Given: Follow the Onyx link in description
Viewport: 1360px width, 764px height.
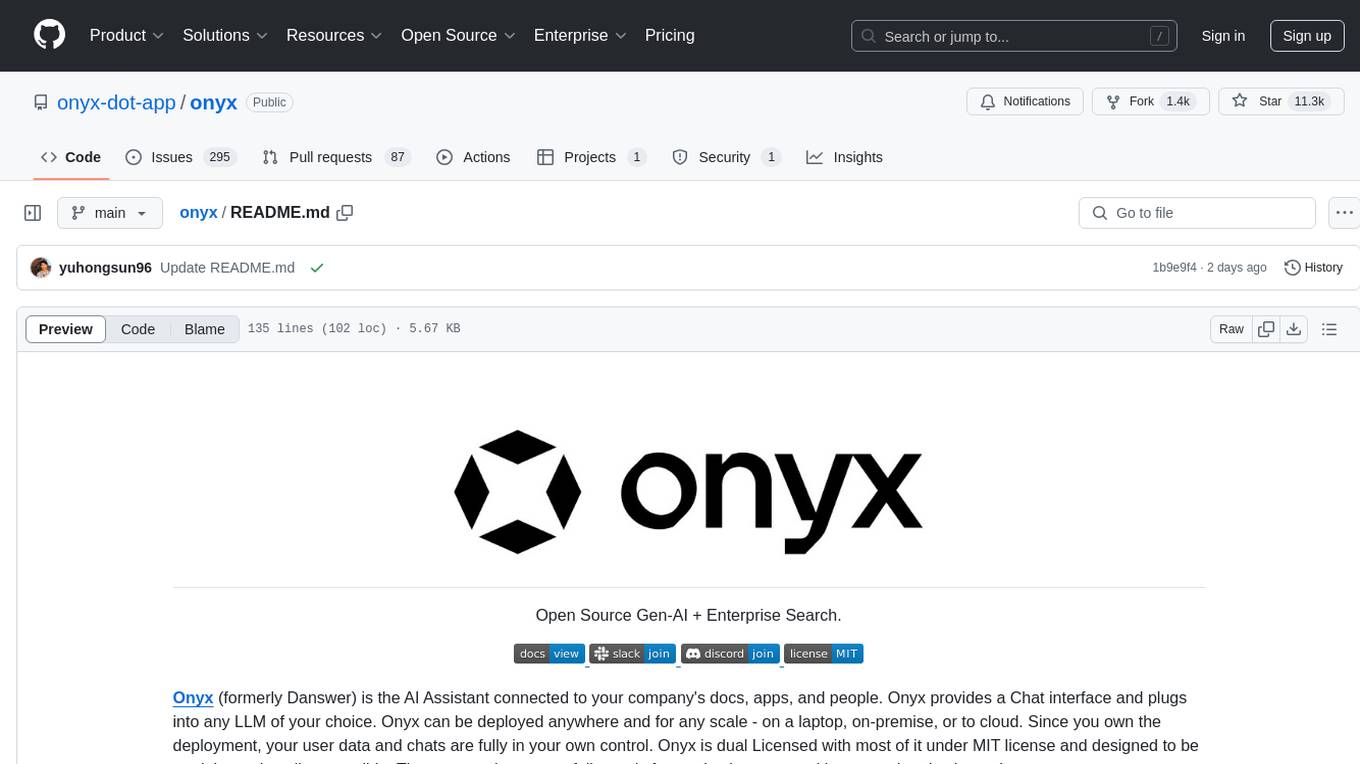Looking at the screenshot, I should 193,697.
